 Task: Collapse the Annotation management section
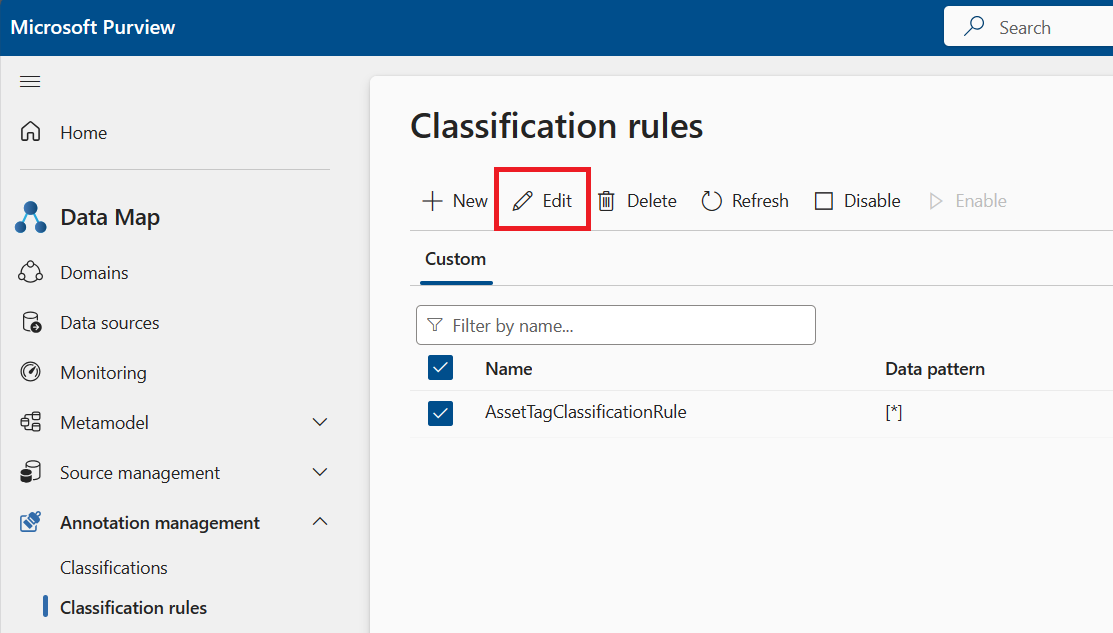pos(319,521)
